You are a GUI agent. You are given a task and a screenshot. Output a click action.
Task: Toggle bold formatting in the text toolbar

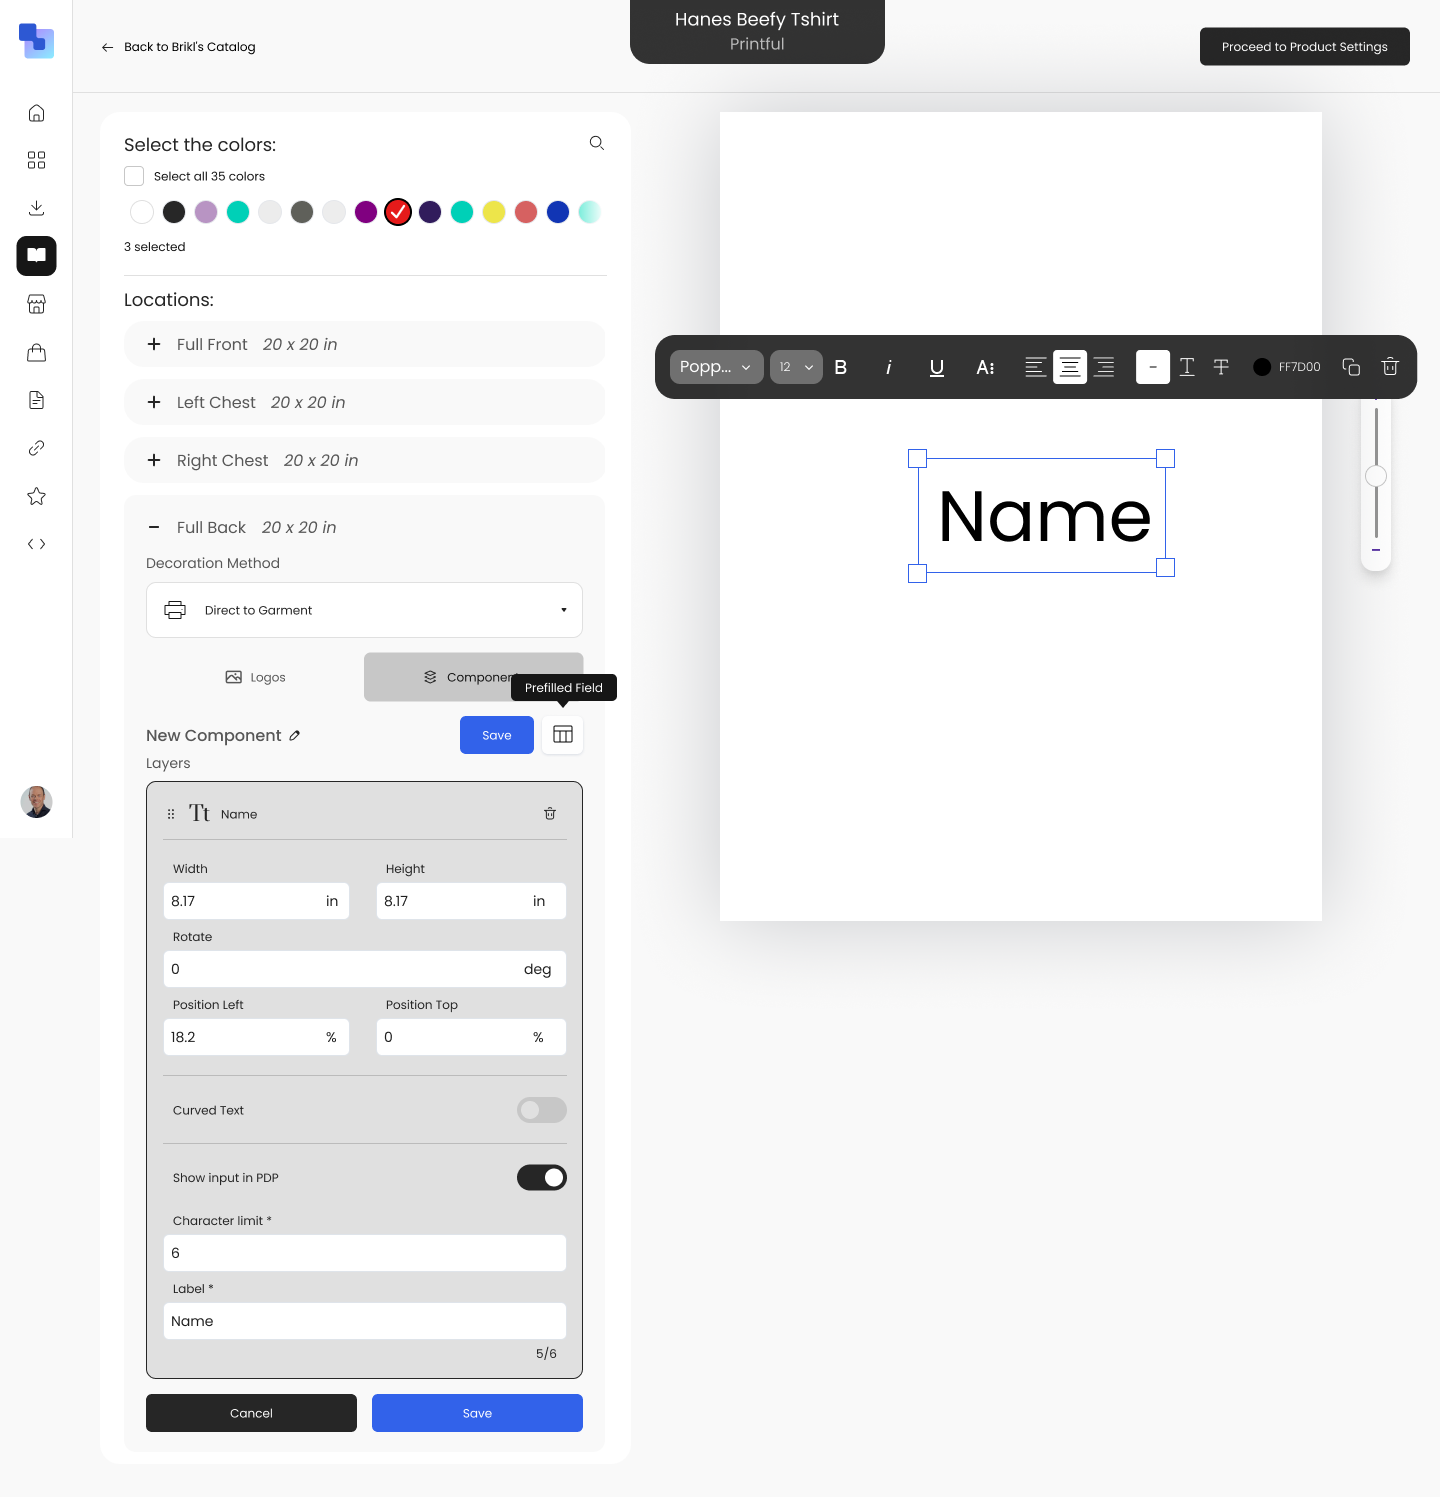click(841, 367)
